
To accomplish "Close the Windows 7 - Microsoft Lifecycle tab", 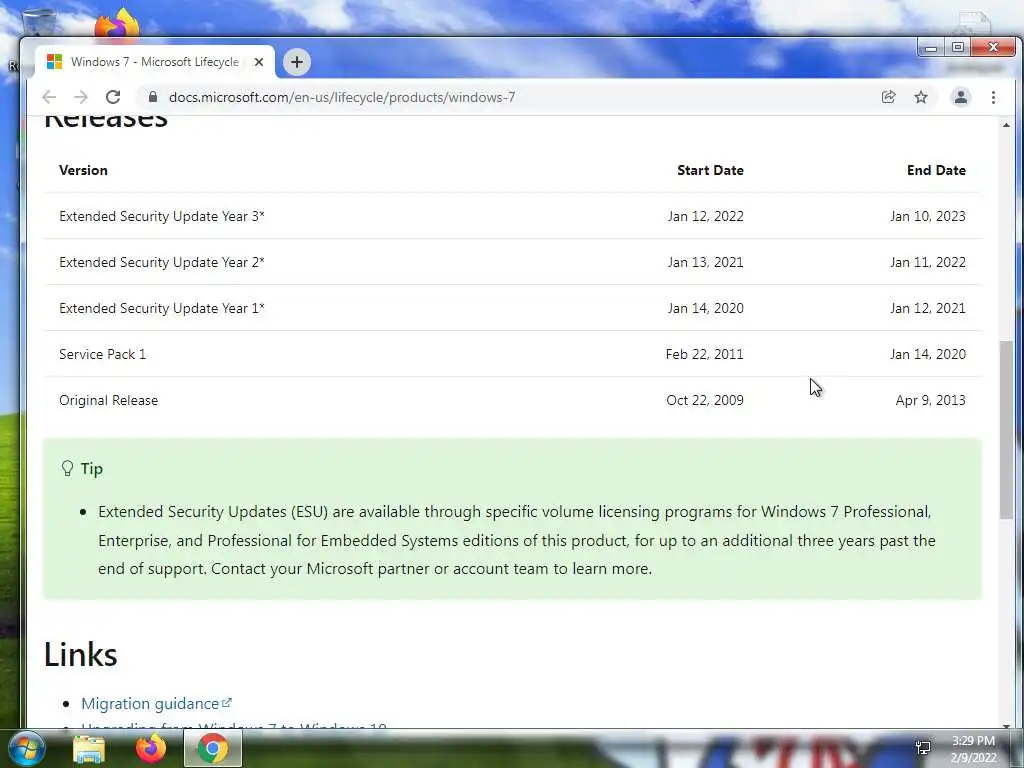I will [259, 62].
